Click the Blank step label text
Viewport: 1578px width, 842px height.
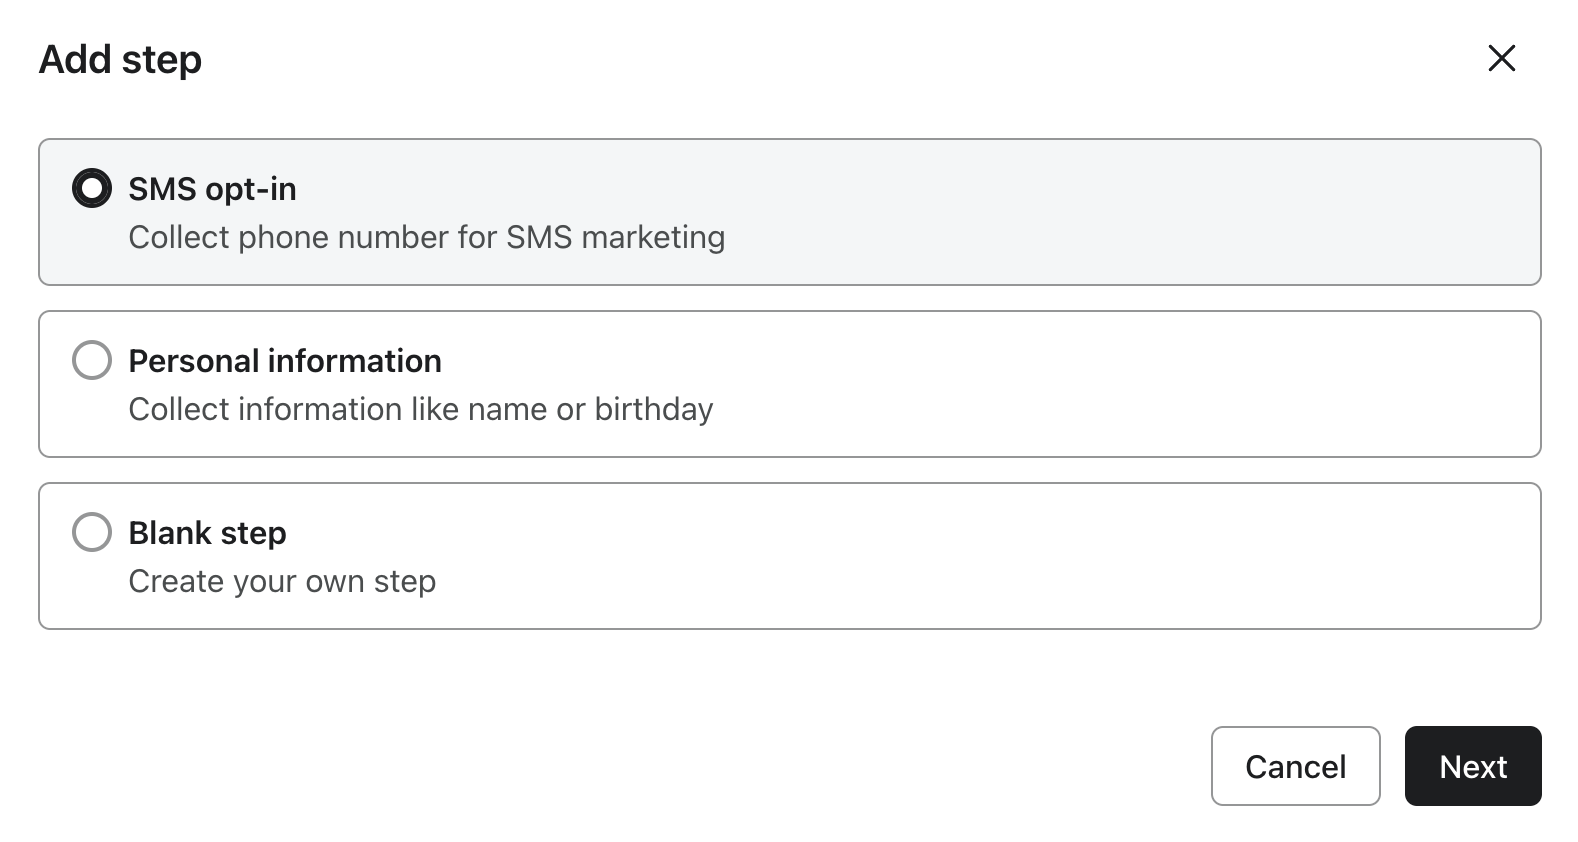tap(206, 532)
